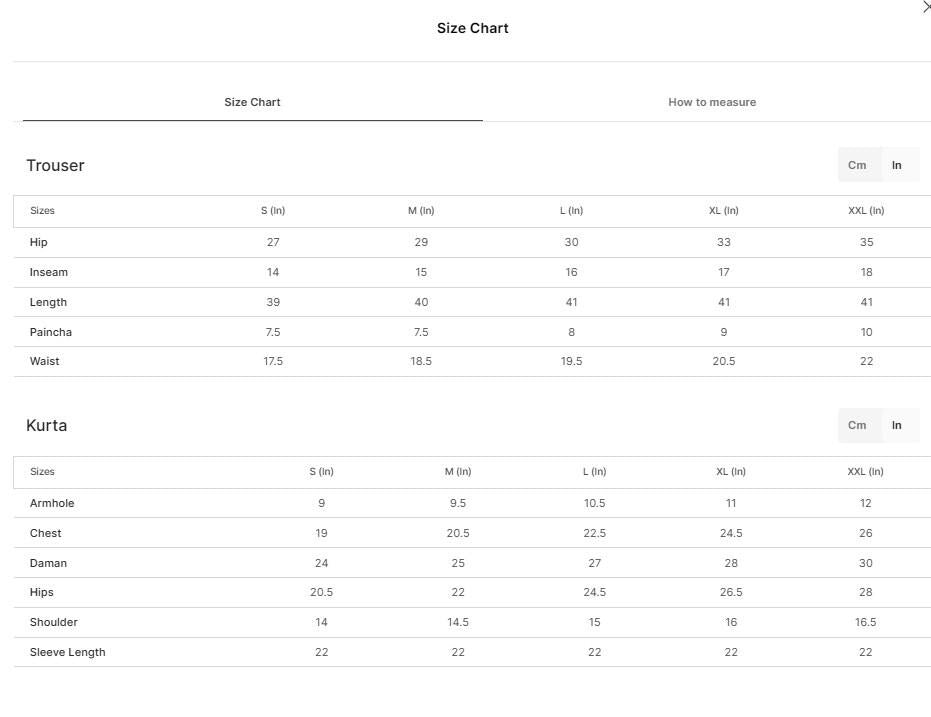Click the Paincha row label
Viewport: 931px width, 717px height.
(x=50, y=332)
